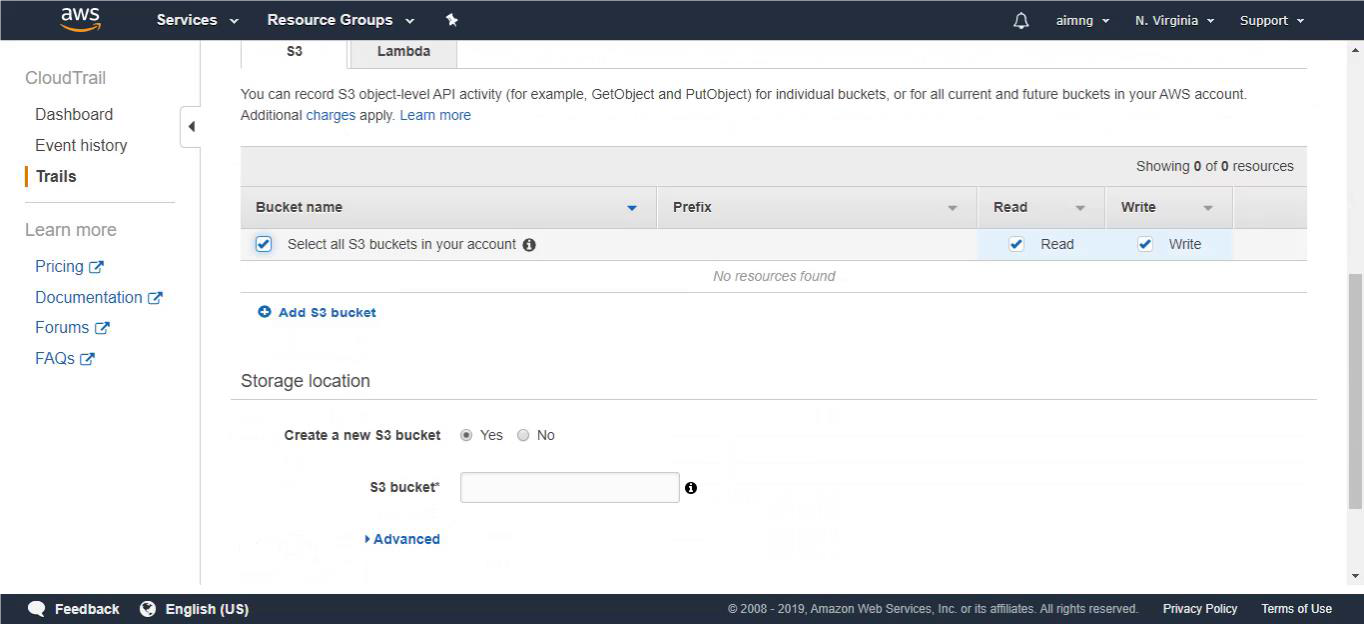Open Event history in sidebar
The height and width of the screenshot is (624, 1364).
click(x=81, y=145)
